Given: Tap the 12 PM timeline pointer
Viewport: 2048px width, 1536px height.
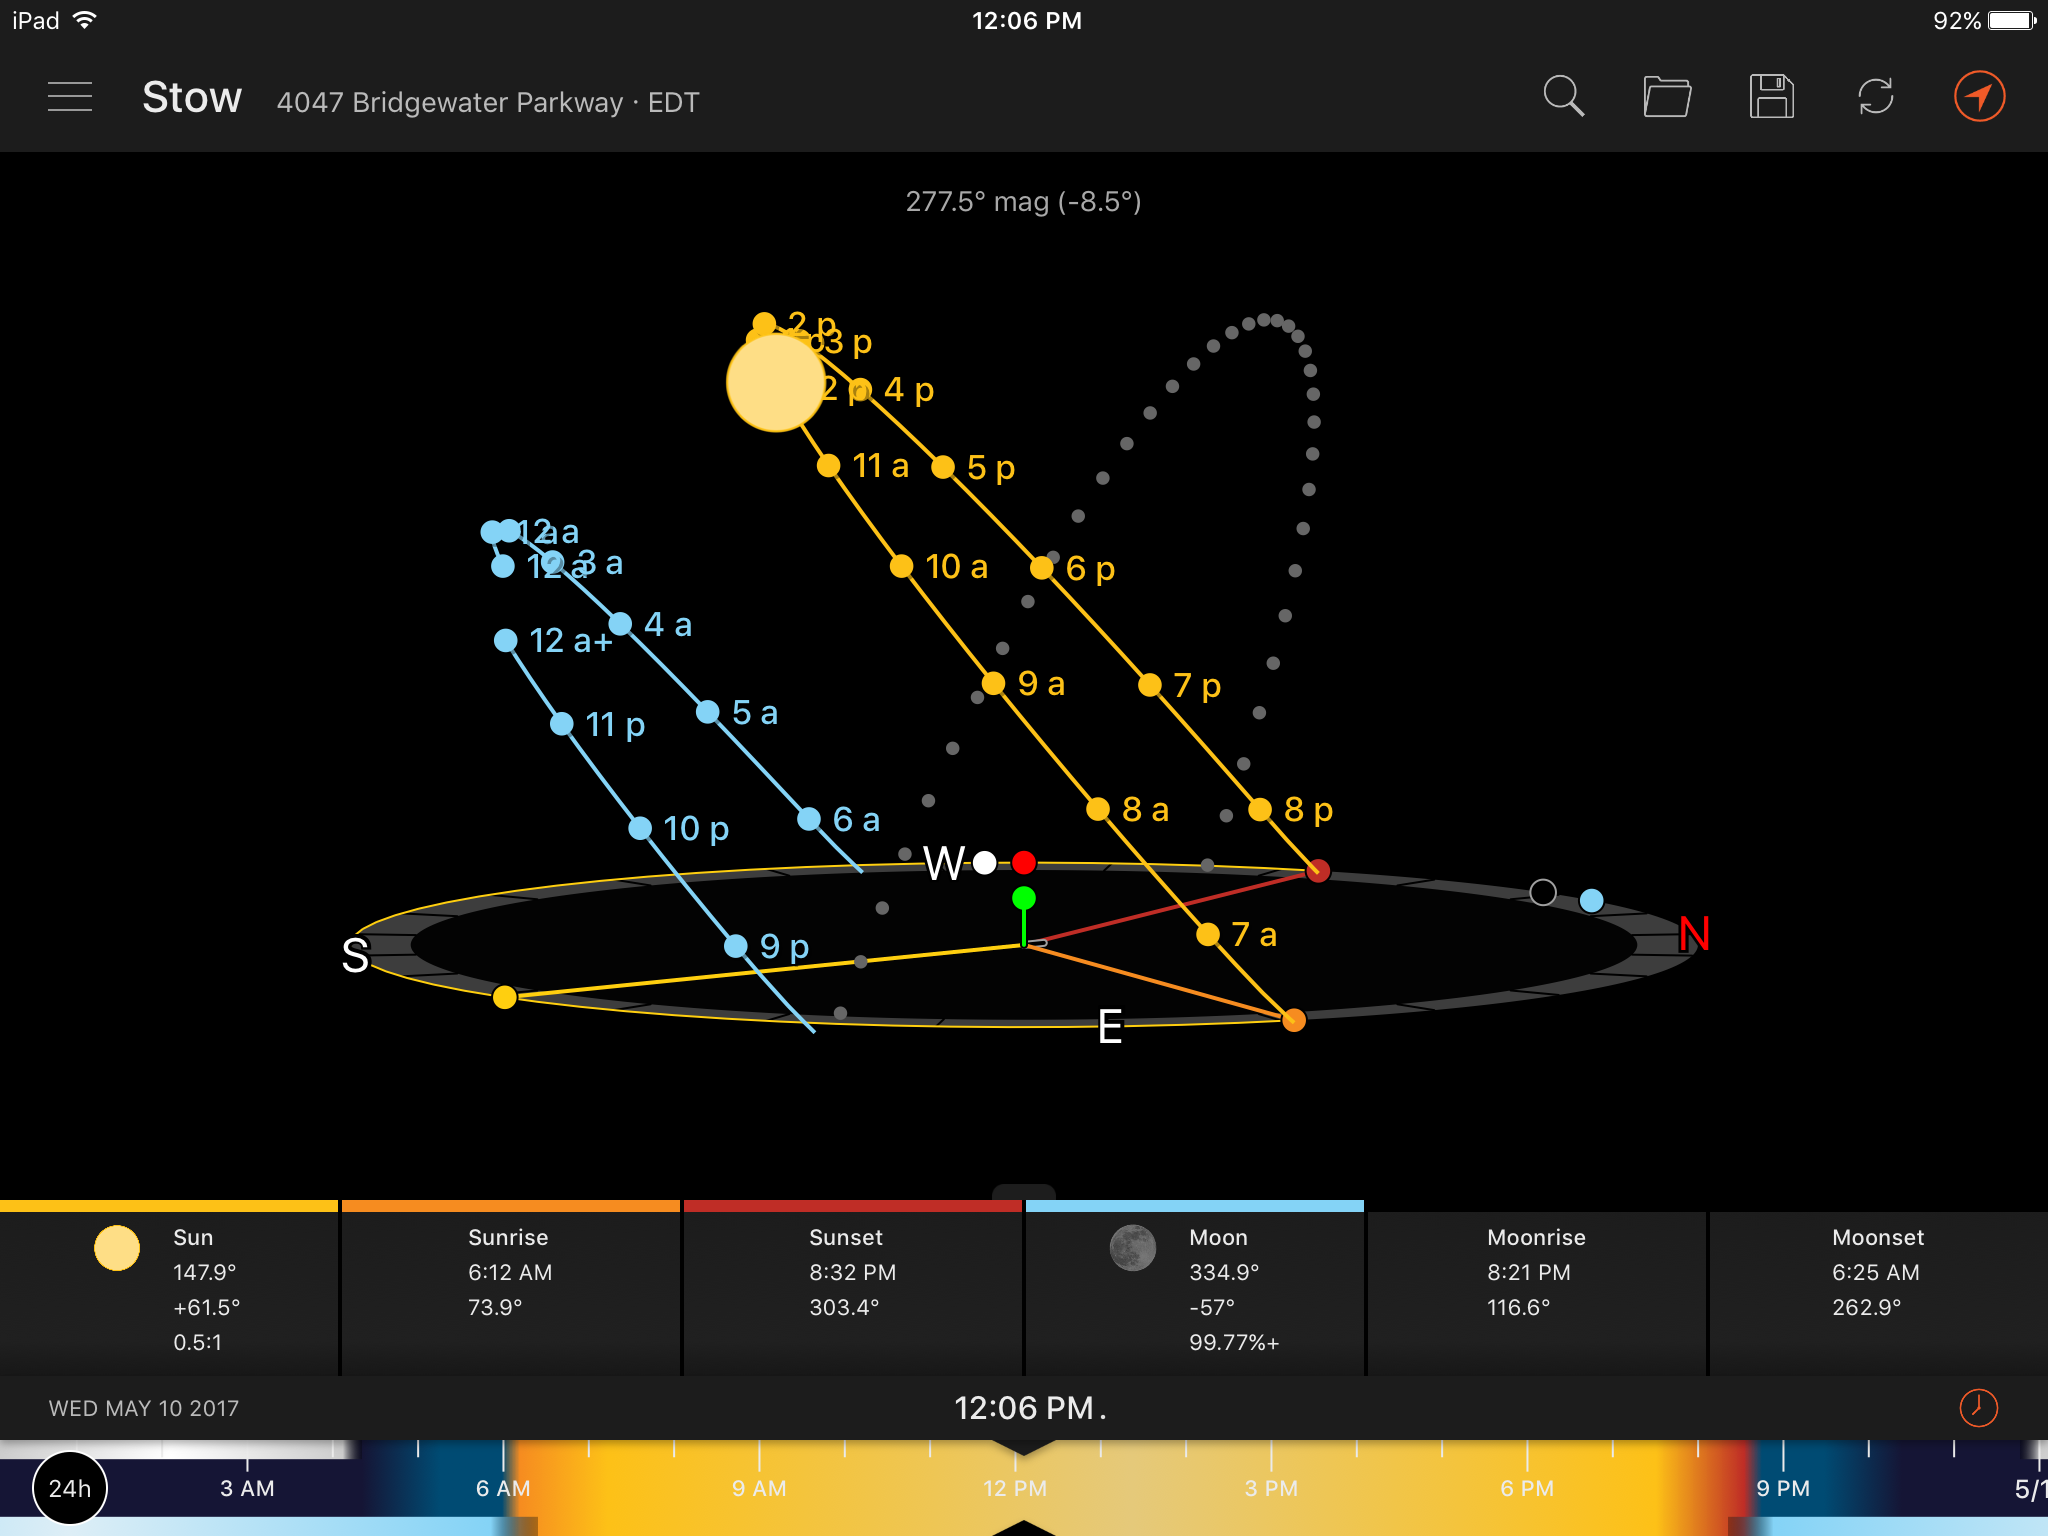Looking at the screenshot, I should [x=1024, y=1447].
